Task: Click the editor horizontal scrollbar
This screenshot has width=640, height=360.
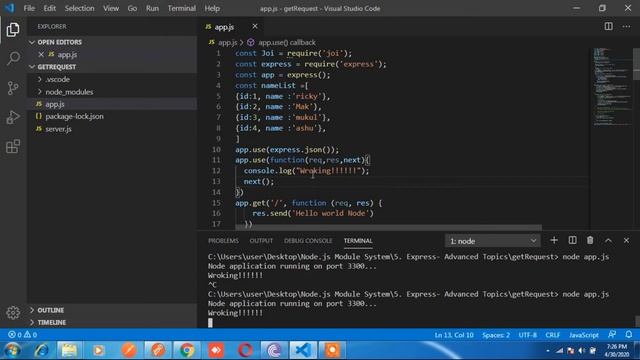Action: [x=388, y=227]
